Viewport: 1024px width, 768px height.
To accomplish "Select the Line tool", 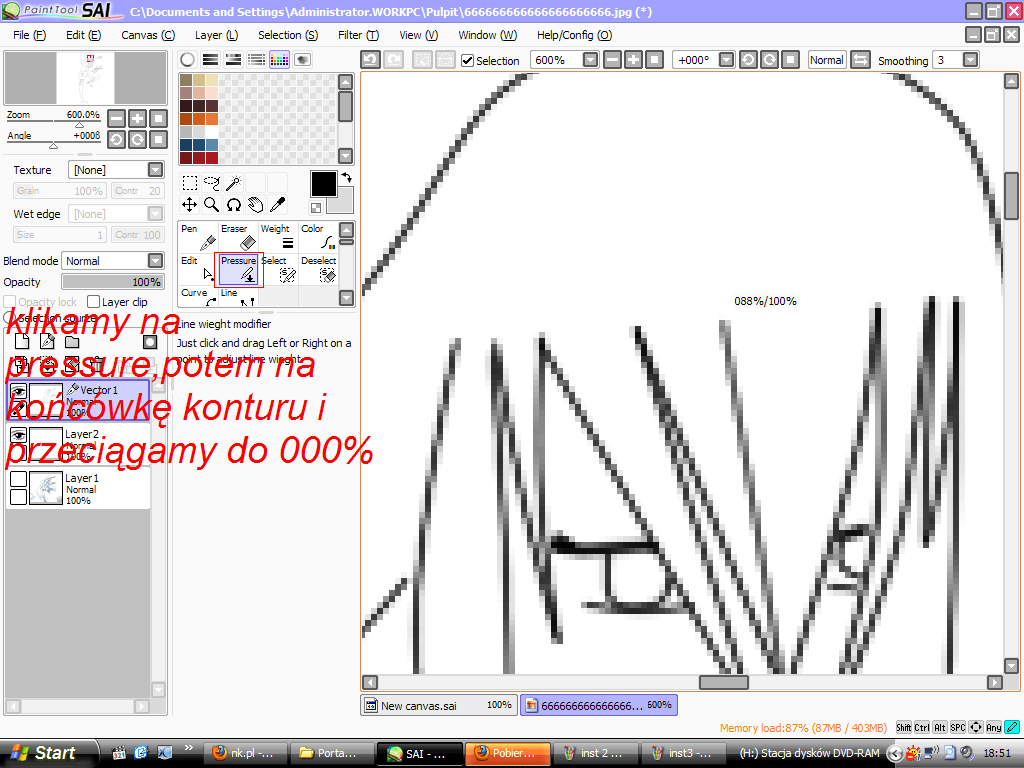I will pyautogui.click(x=238, y=296).
